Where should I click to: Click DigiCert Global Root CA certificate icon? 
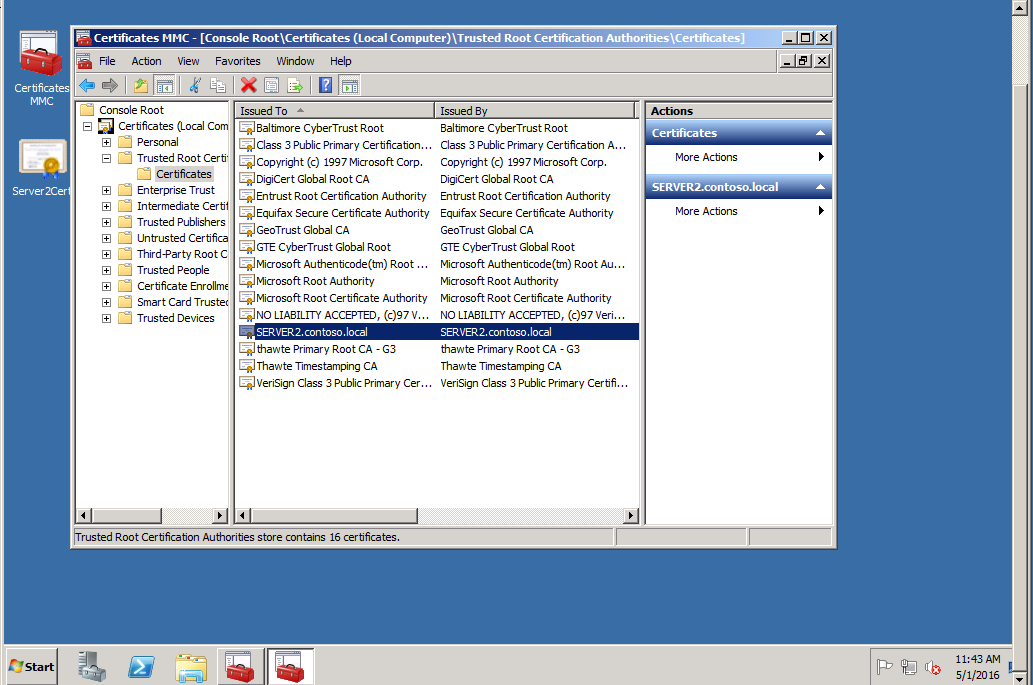point(247,179)
